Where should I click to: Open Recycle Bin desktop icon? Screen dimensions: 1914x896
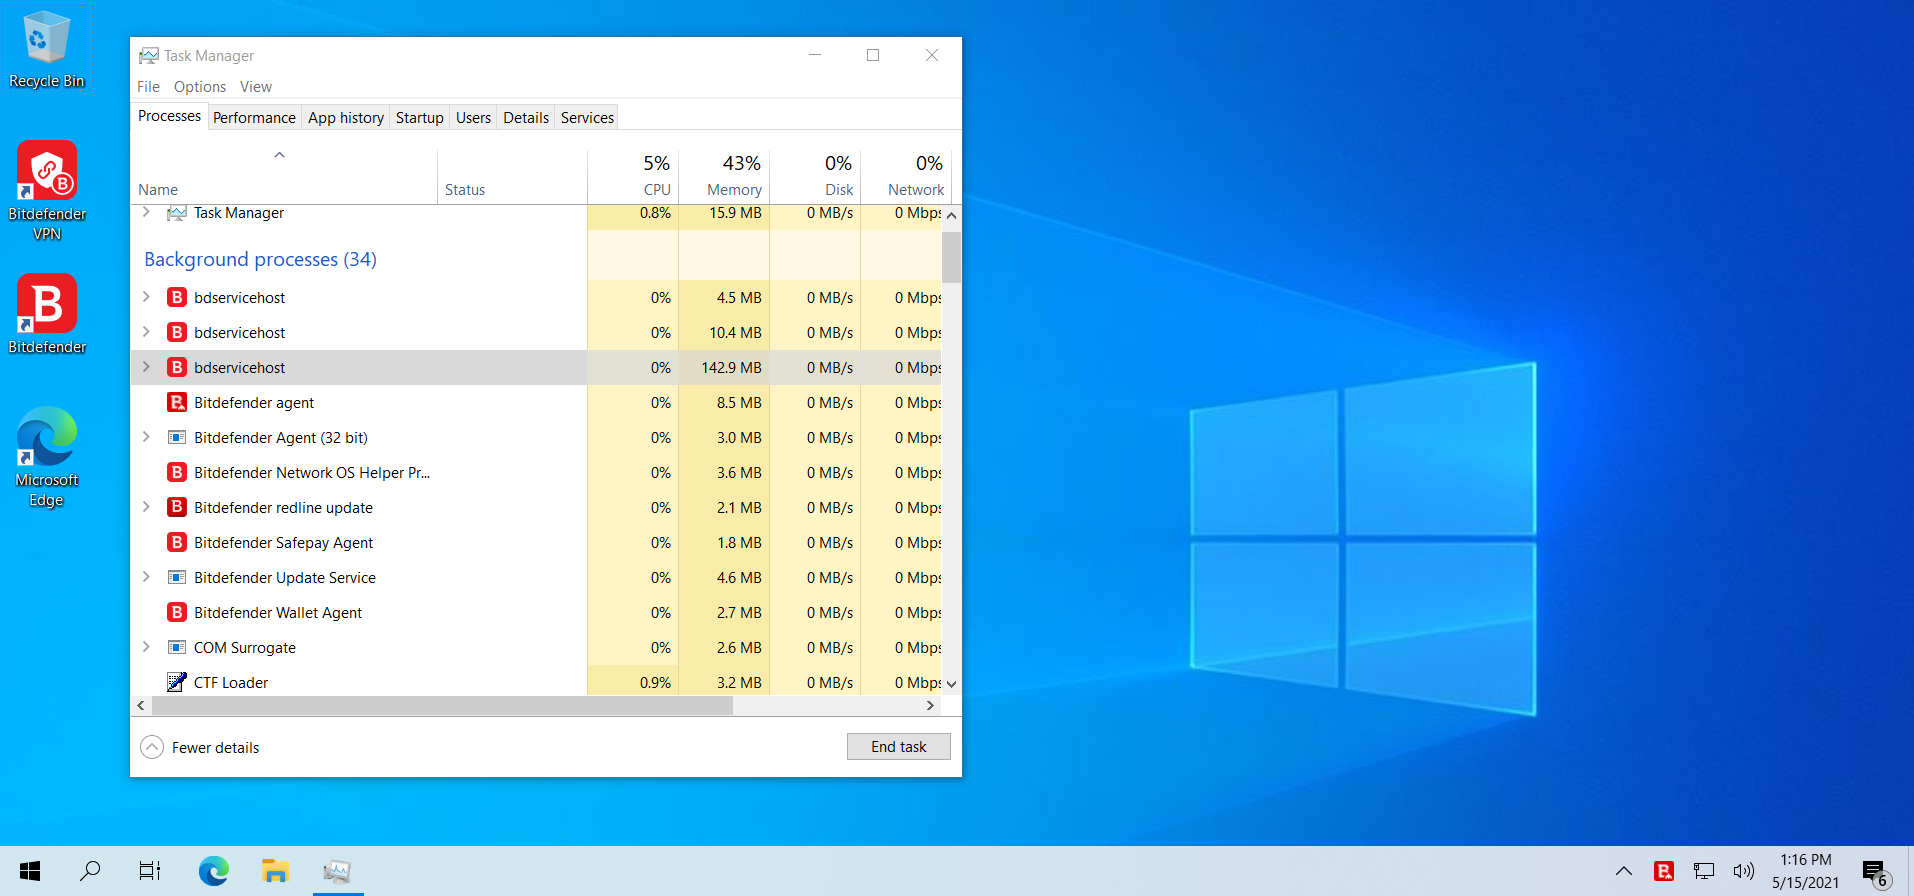[46, 50]
